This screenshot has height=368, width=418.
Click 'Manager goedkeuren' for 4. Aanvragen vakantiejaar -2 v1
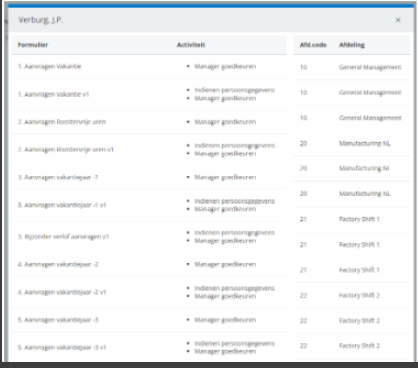(225, 296)
